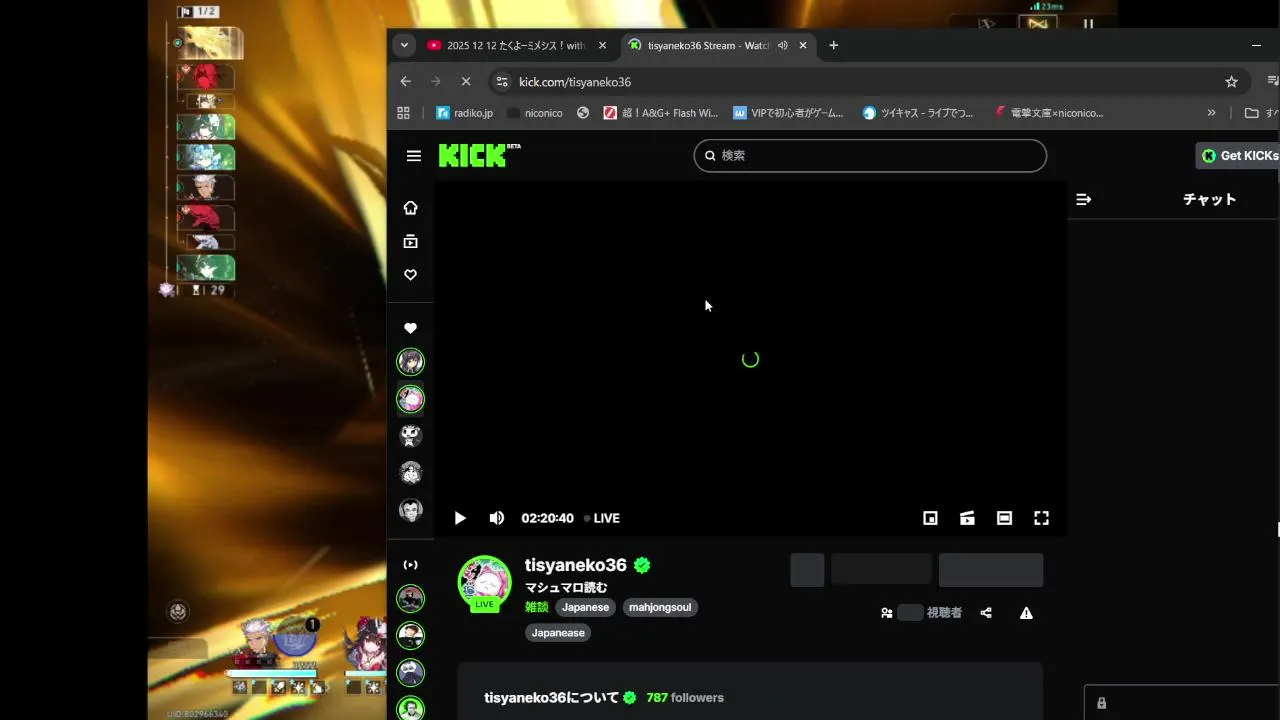1280x720 pixels.
Task: Click the チャット panel header
Action: [x=1209, y=199]
